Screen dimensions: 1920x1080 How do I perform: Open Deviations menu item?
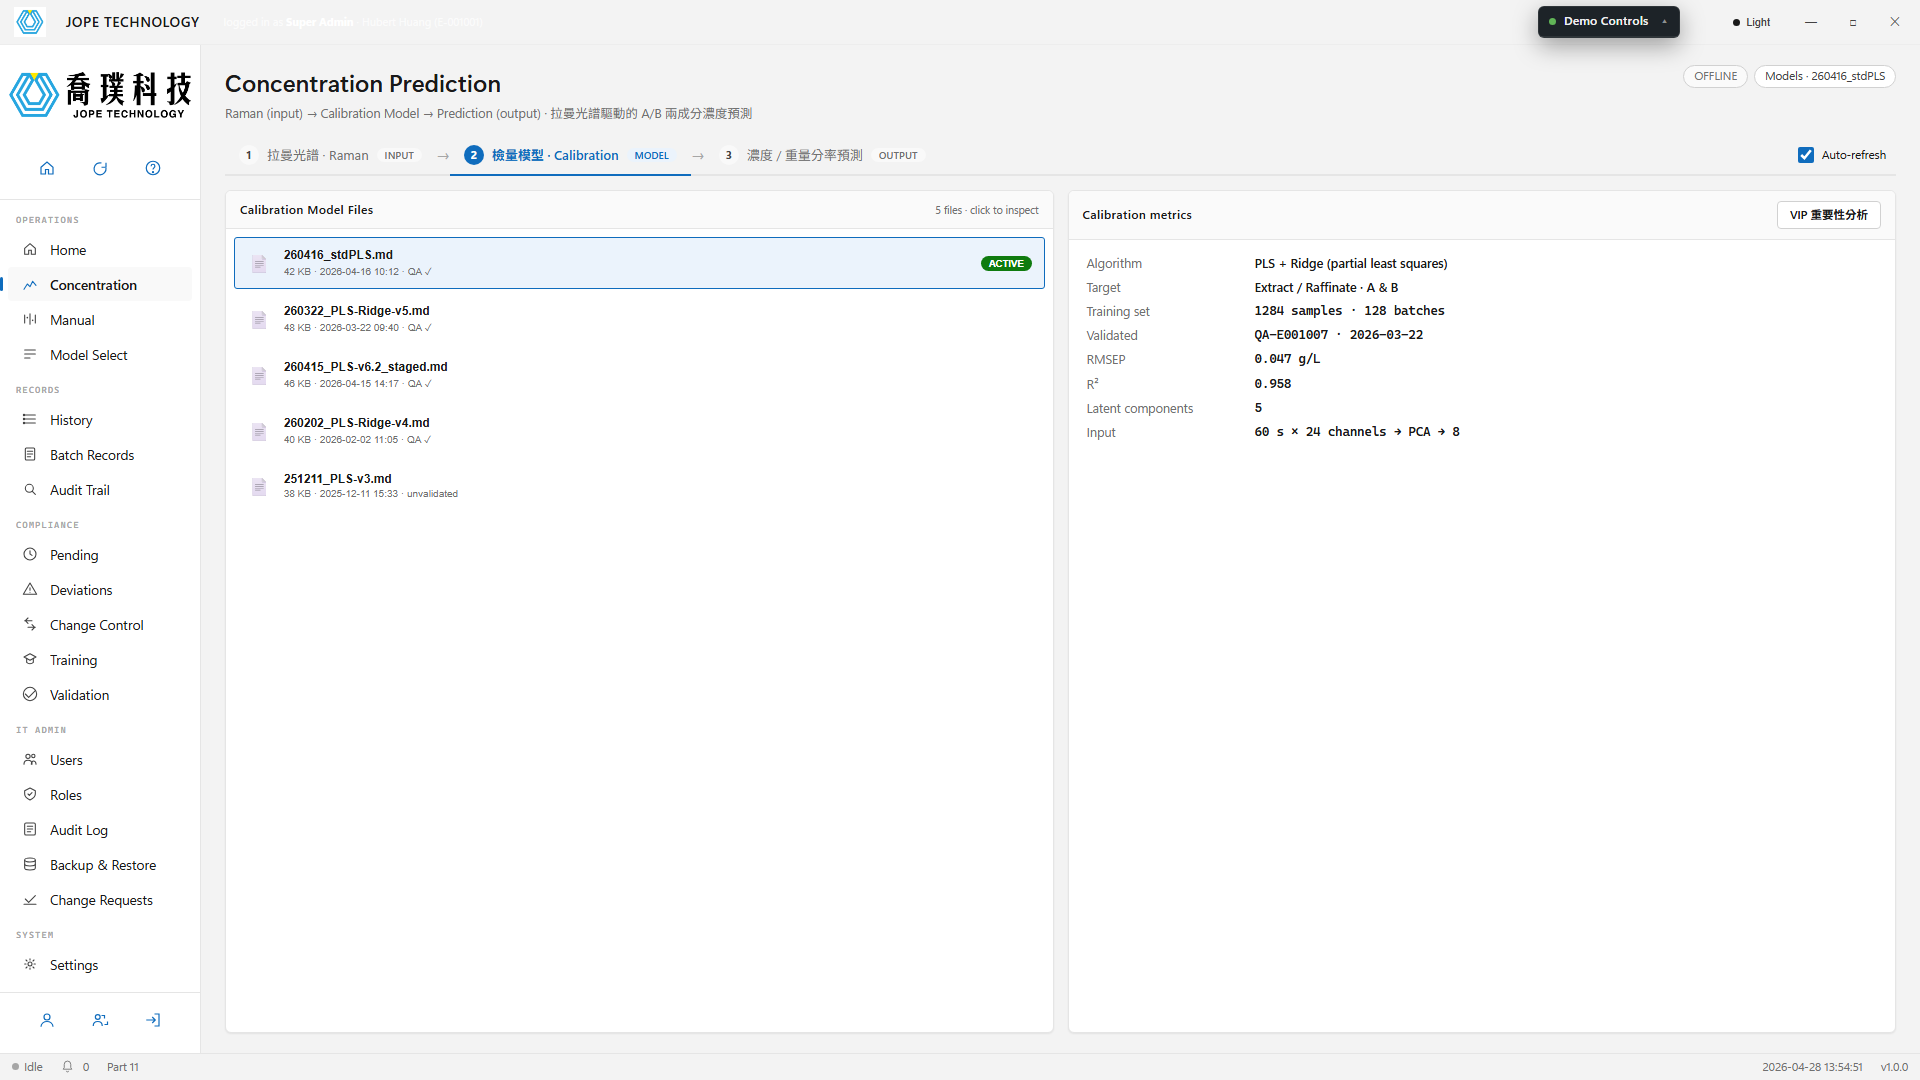(100, 590)
